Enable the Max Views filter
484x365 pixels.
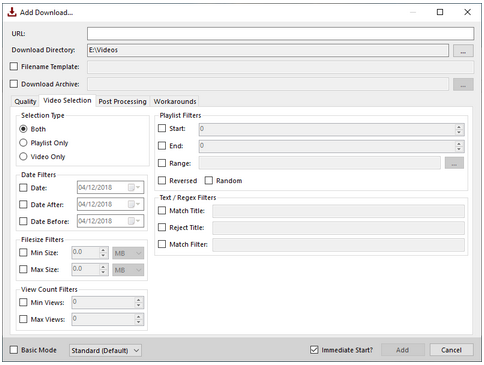point(23,319)
